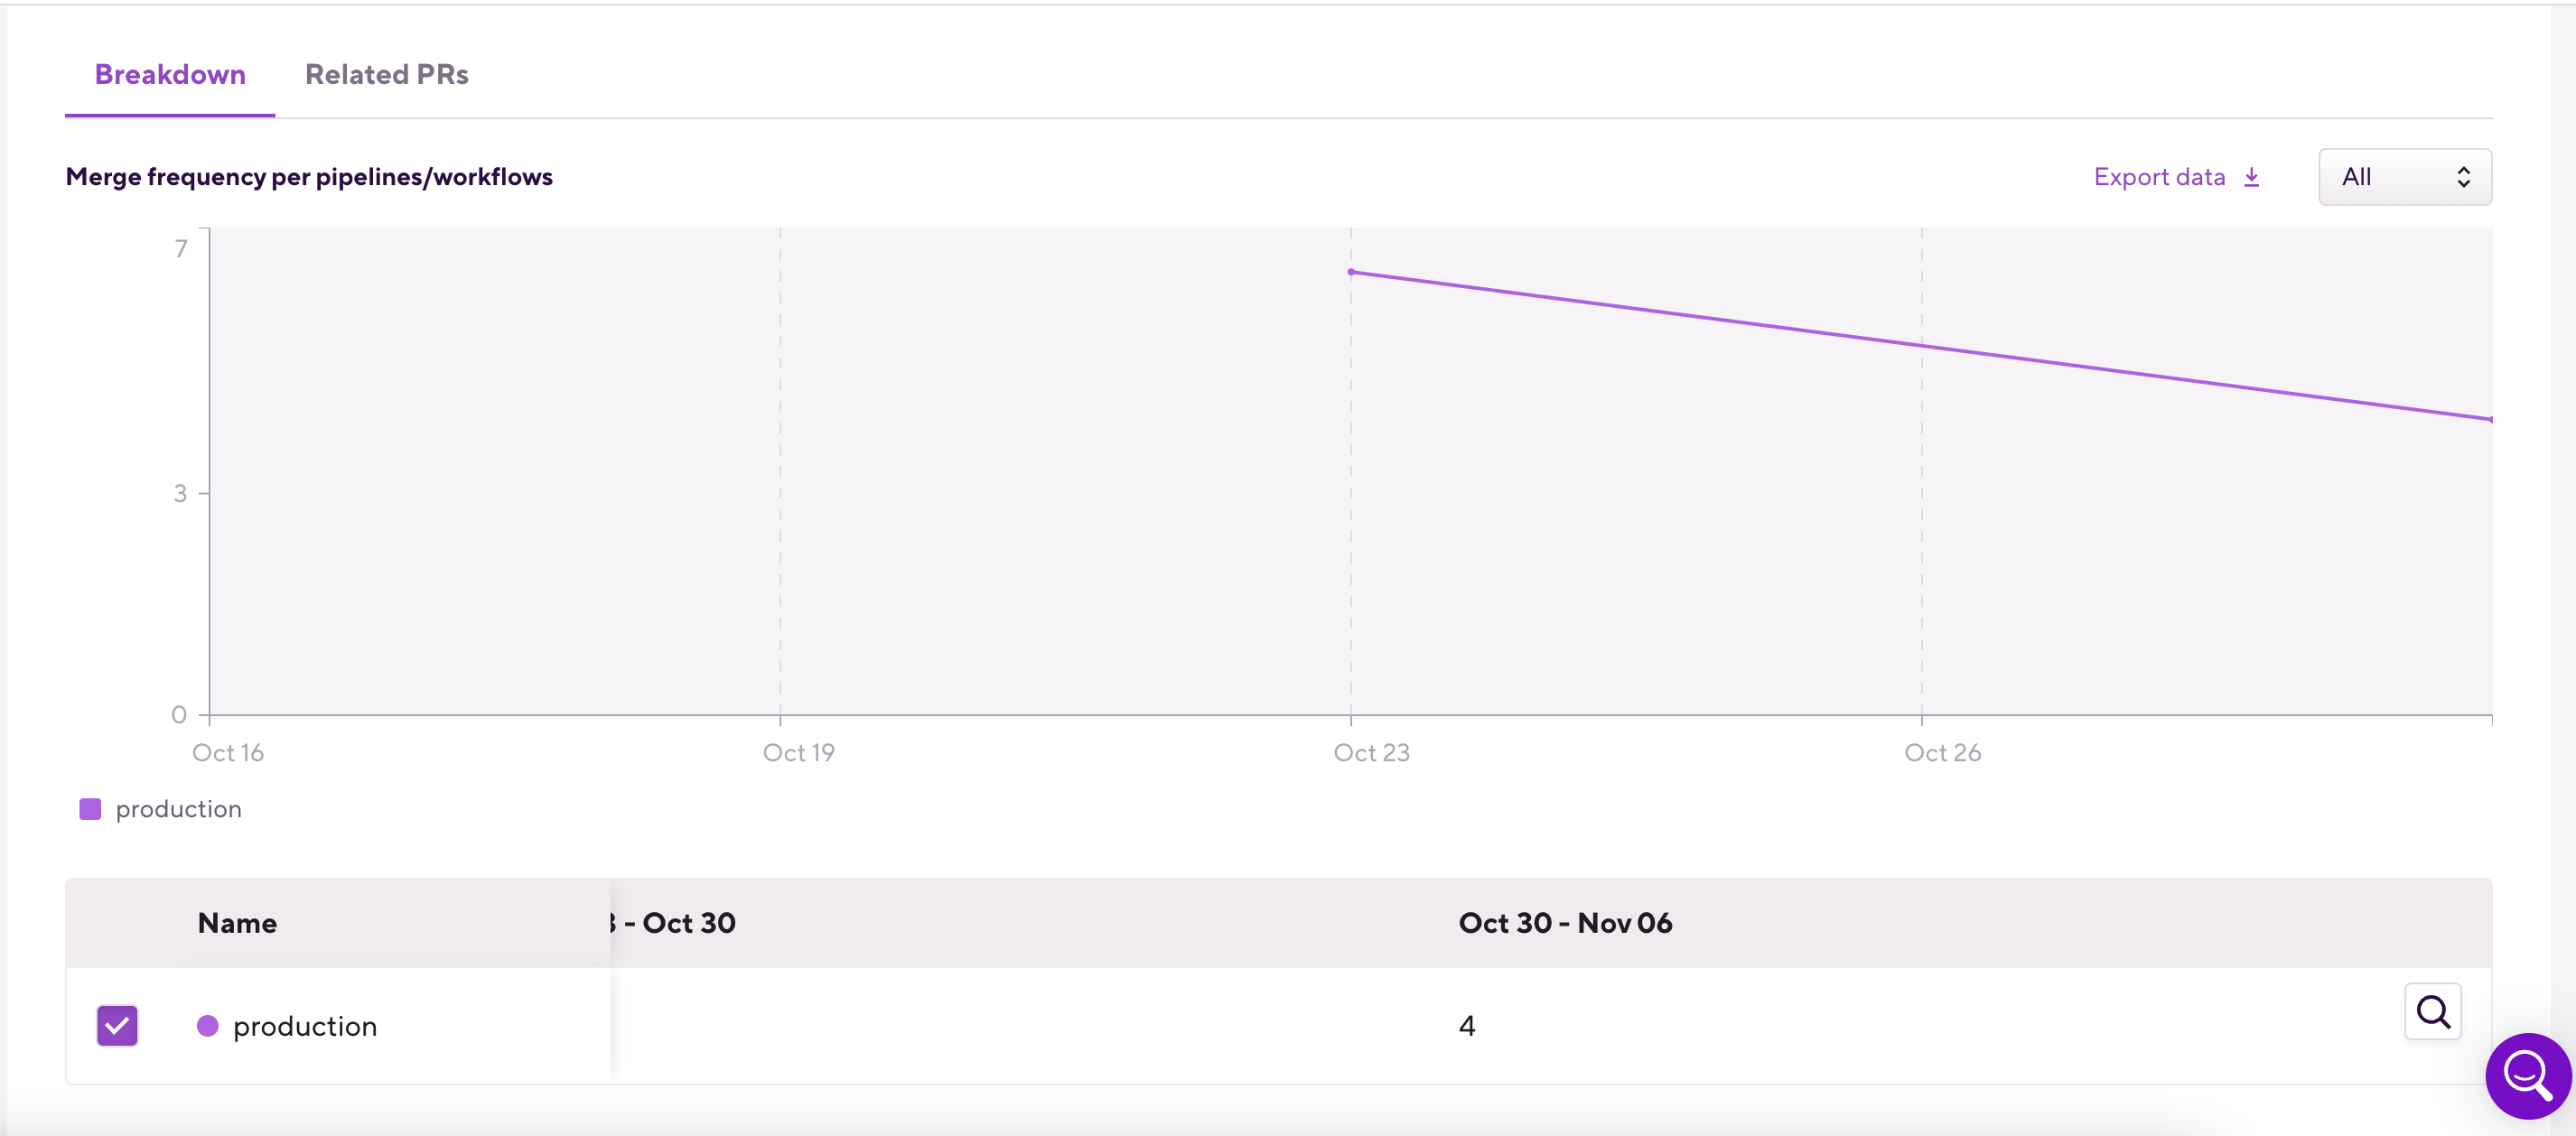Open the Related PRs tab

tap(386, 75)
